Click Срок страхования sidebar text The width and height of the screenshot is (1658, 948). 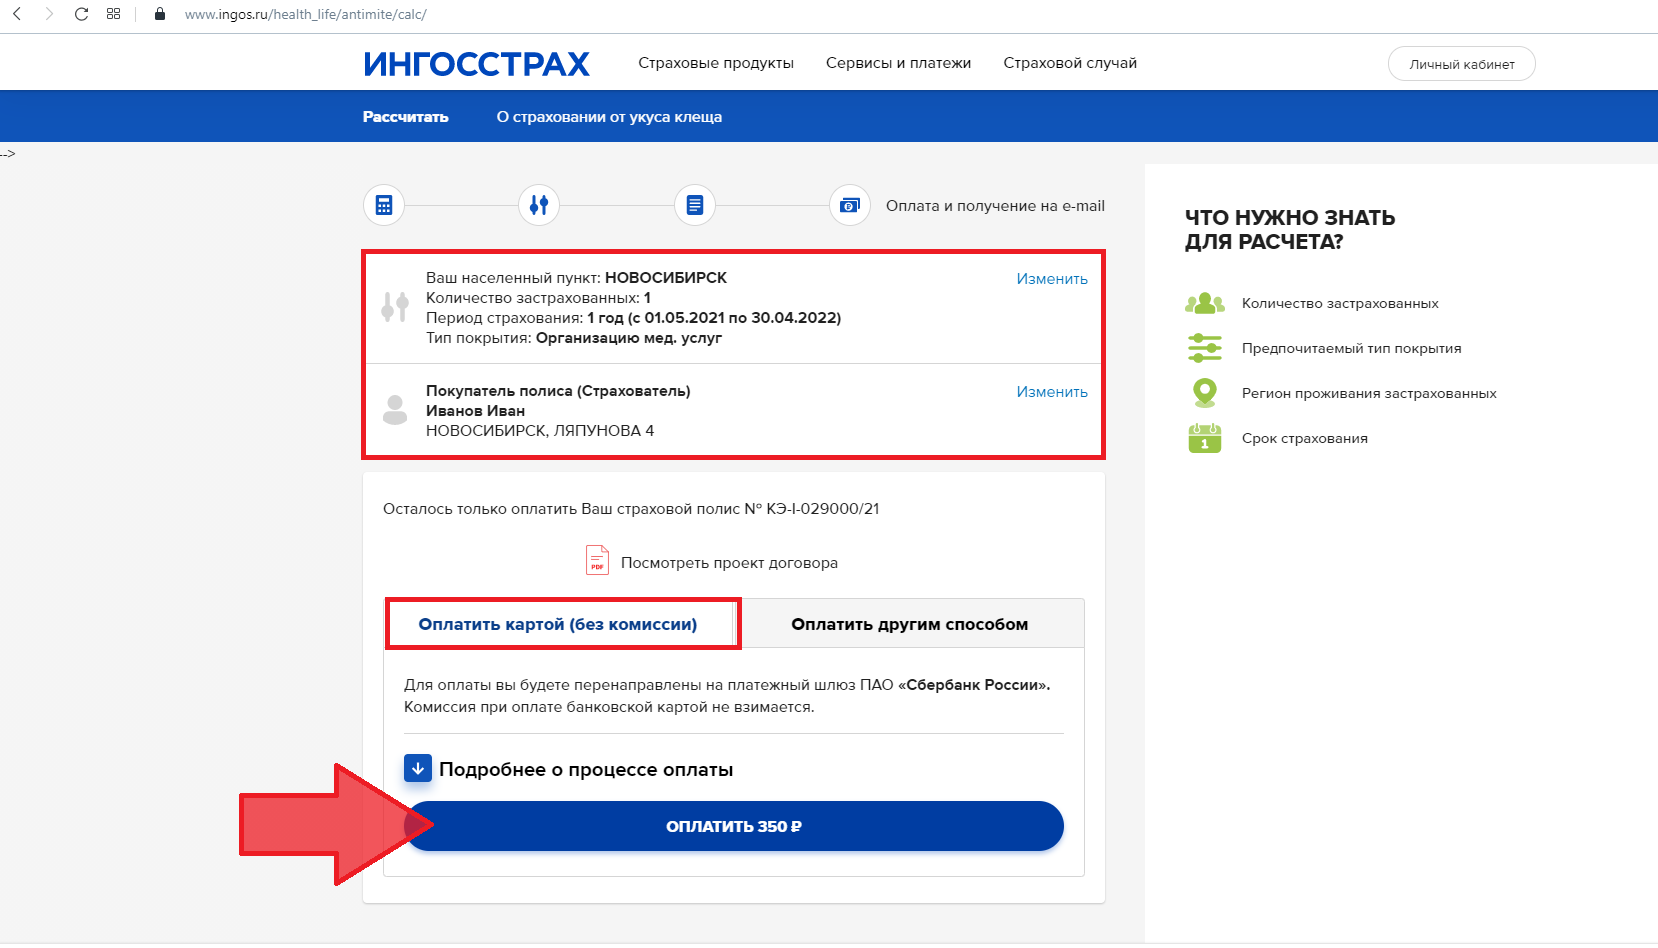click(1304, 438)
